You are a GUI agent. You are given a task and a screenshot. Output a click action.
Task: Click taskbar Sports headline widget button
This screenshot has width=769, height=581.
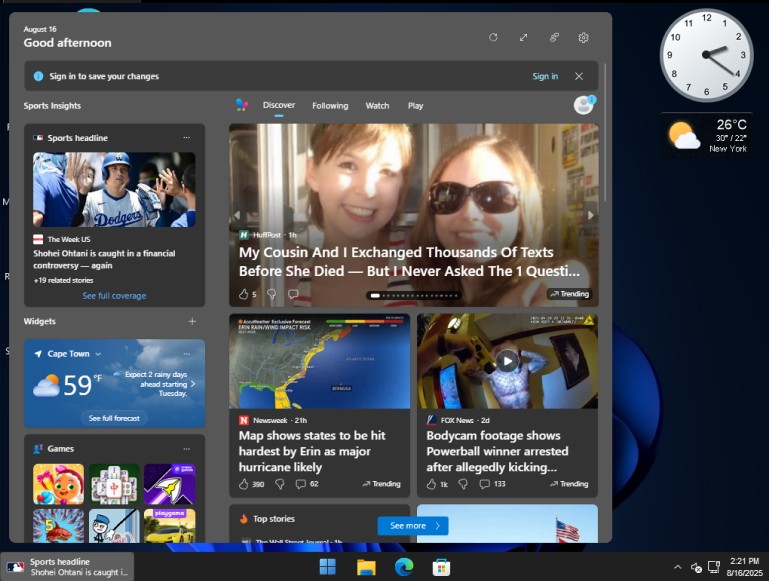pyautogui.click(x=67, y=567)
